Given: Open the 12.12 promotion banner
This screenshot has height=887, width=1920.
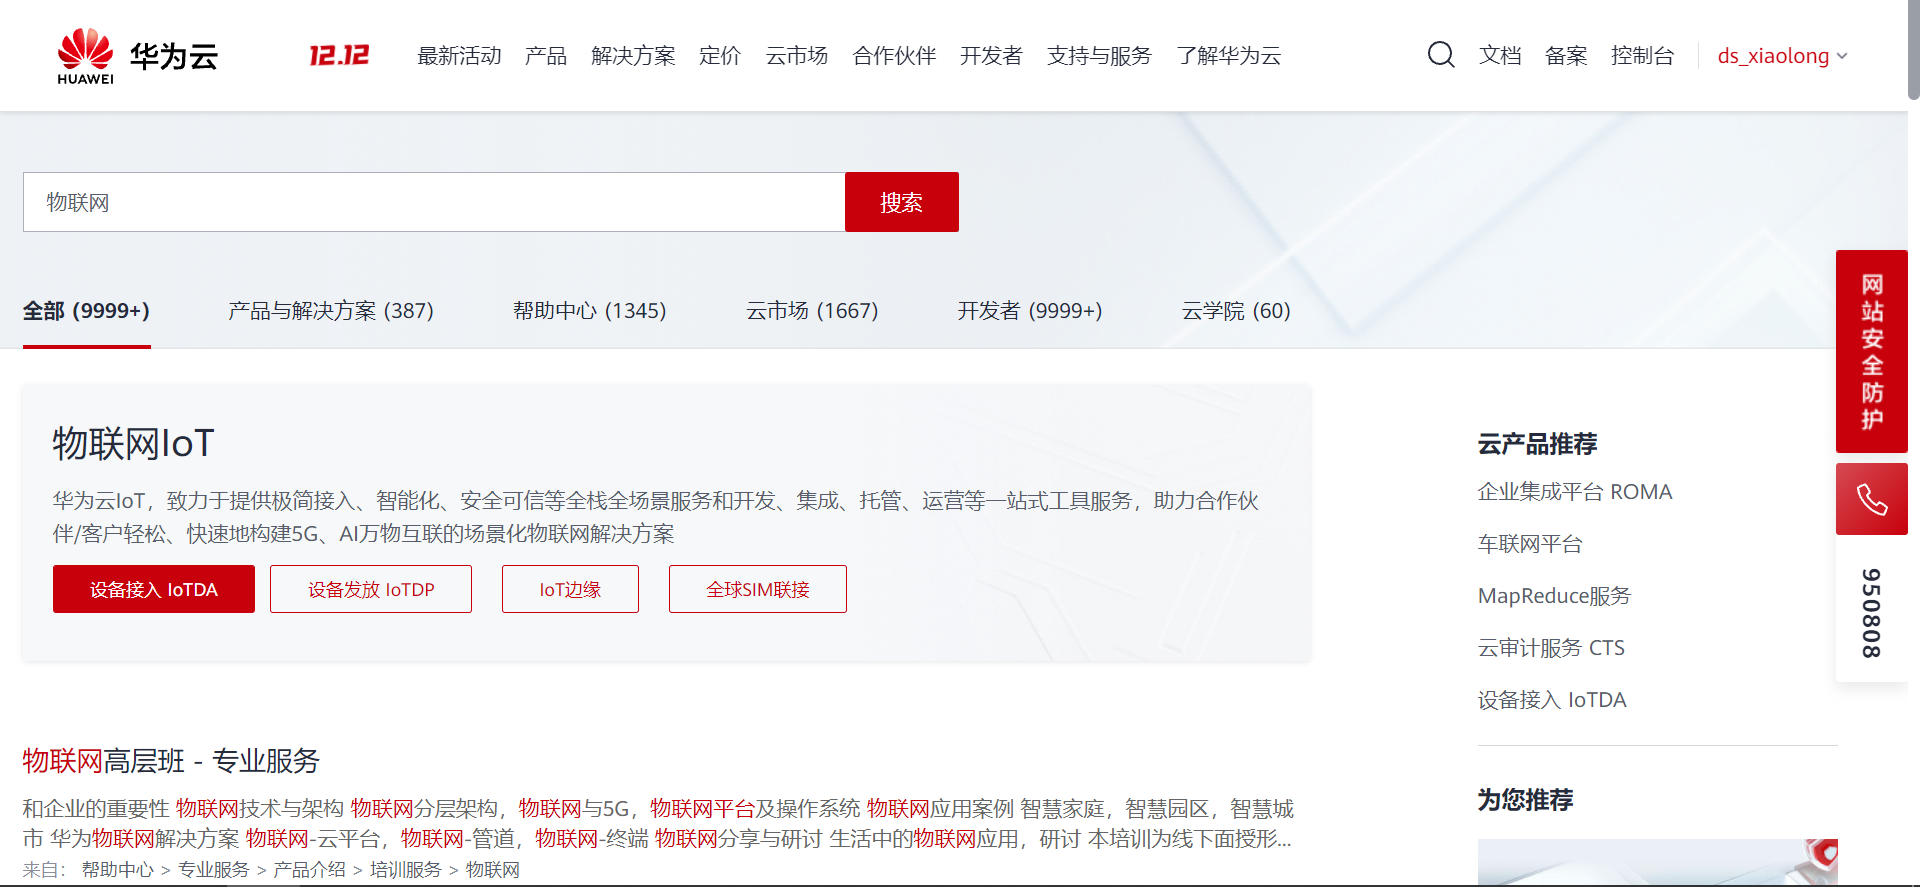Looking at the screenshot, I should [x=339, y=56].
